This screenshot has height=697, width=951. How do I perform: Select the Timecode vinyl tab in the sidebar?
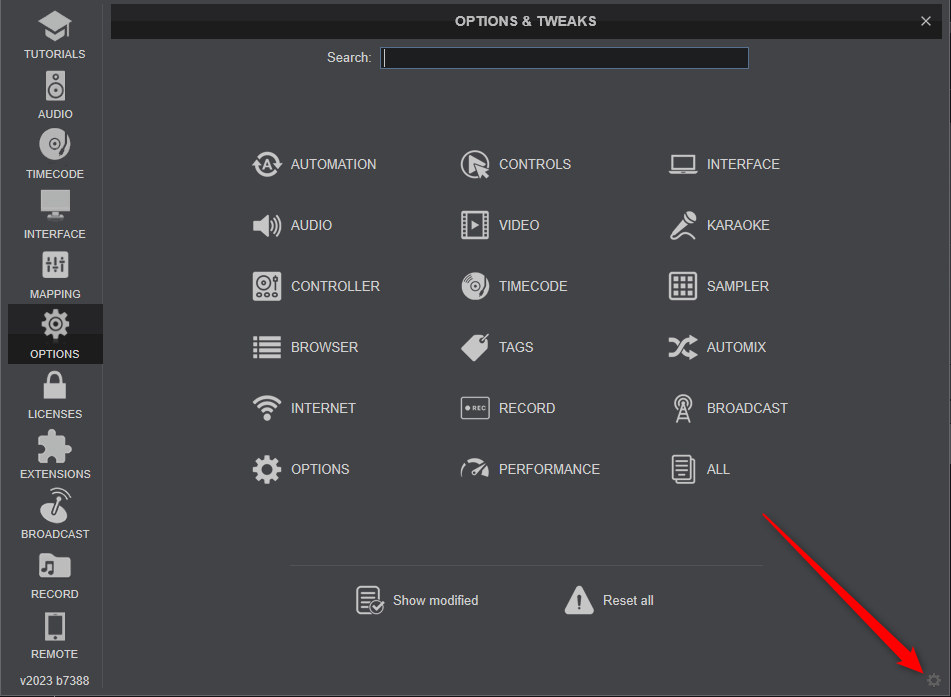point(55,155)
